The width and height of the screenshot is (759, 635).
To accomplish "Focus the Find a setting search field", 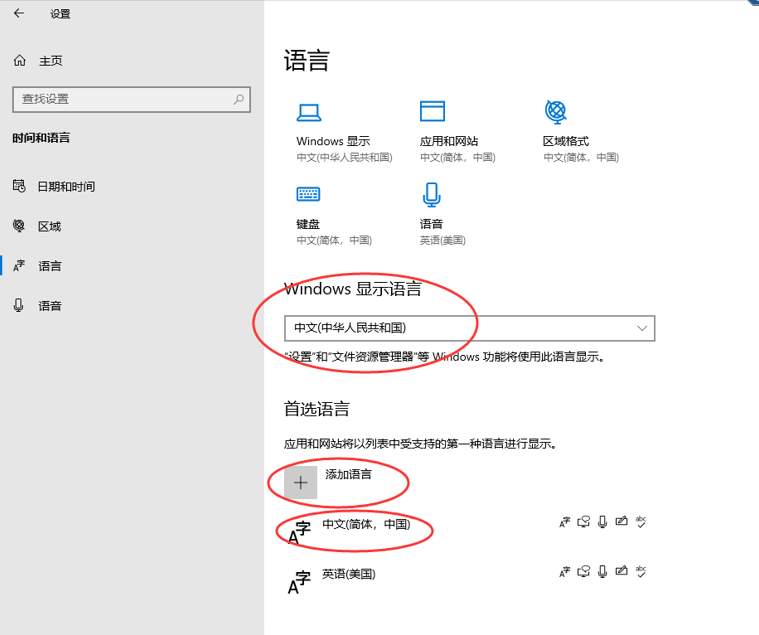I will pyautogui.click(x=120, y=99).
